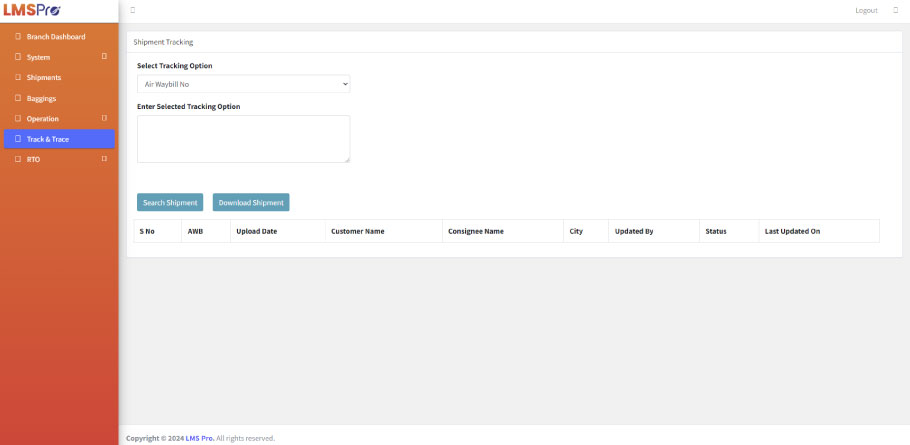Click the tracking number text area

point(243,138)
